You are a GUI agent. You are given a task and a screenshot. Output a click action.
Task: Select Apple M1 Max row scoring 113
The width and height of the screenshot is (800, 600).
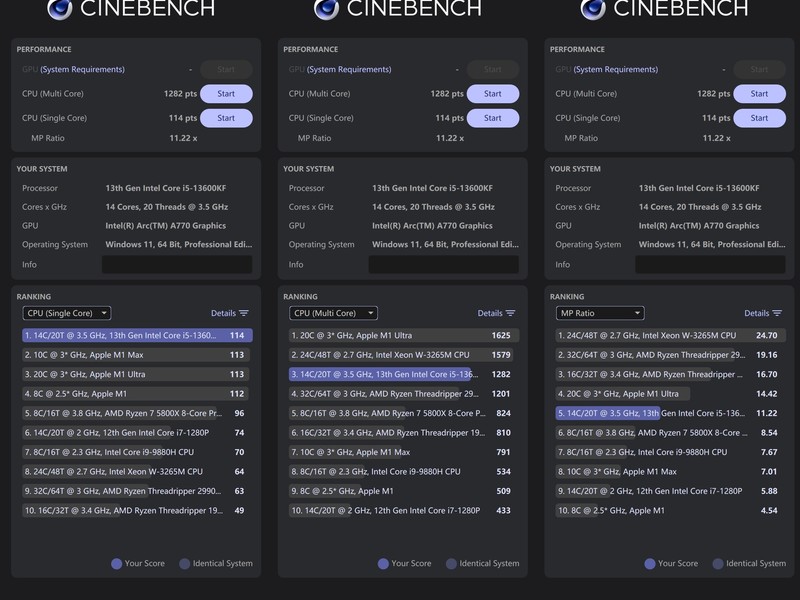pyautogui.click(x=137, y=355)
